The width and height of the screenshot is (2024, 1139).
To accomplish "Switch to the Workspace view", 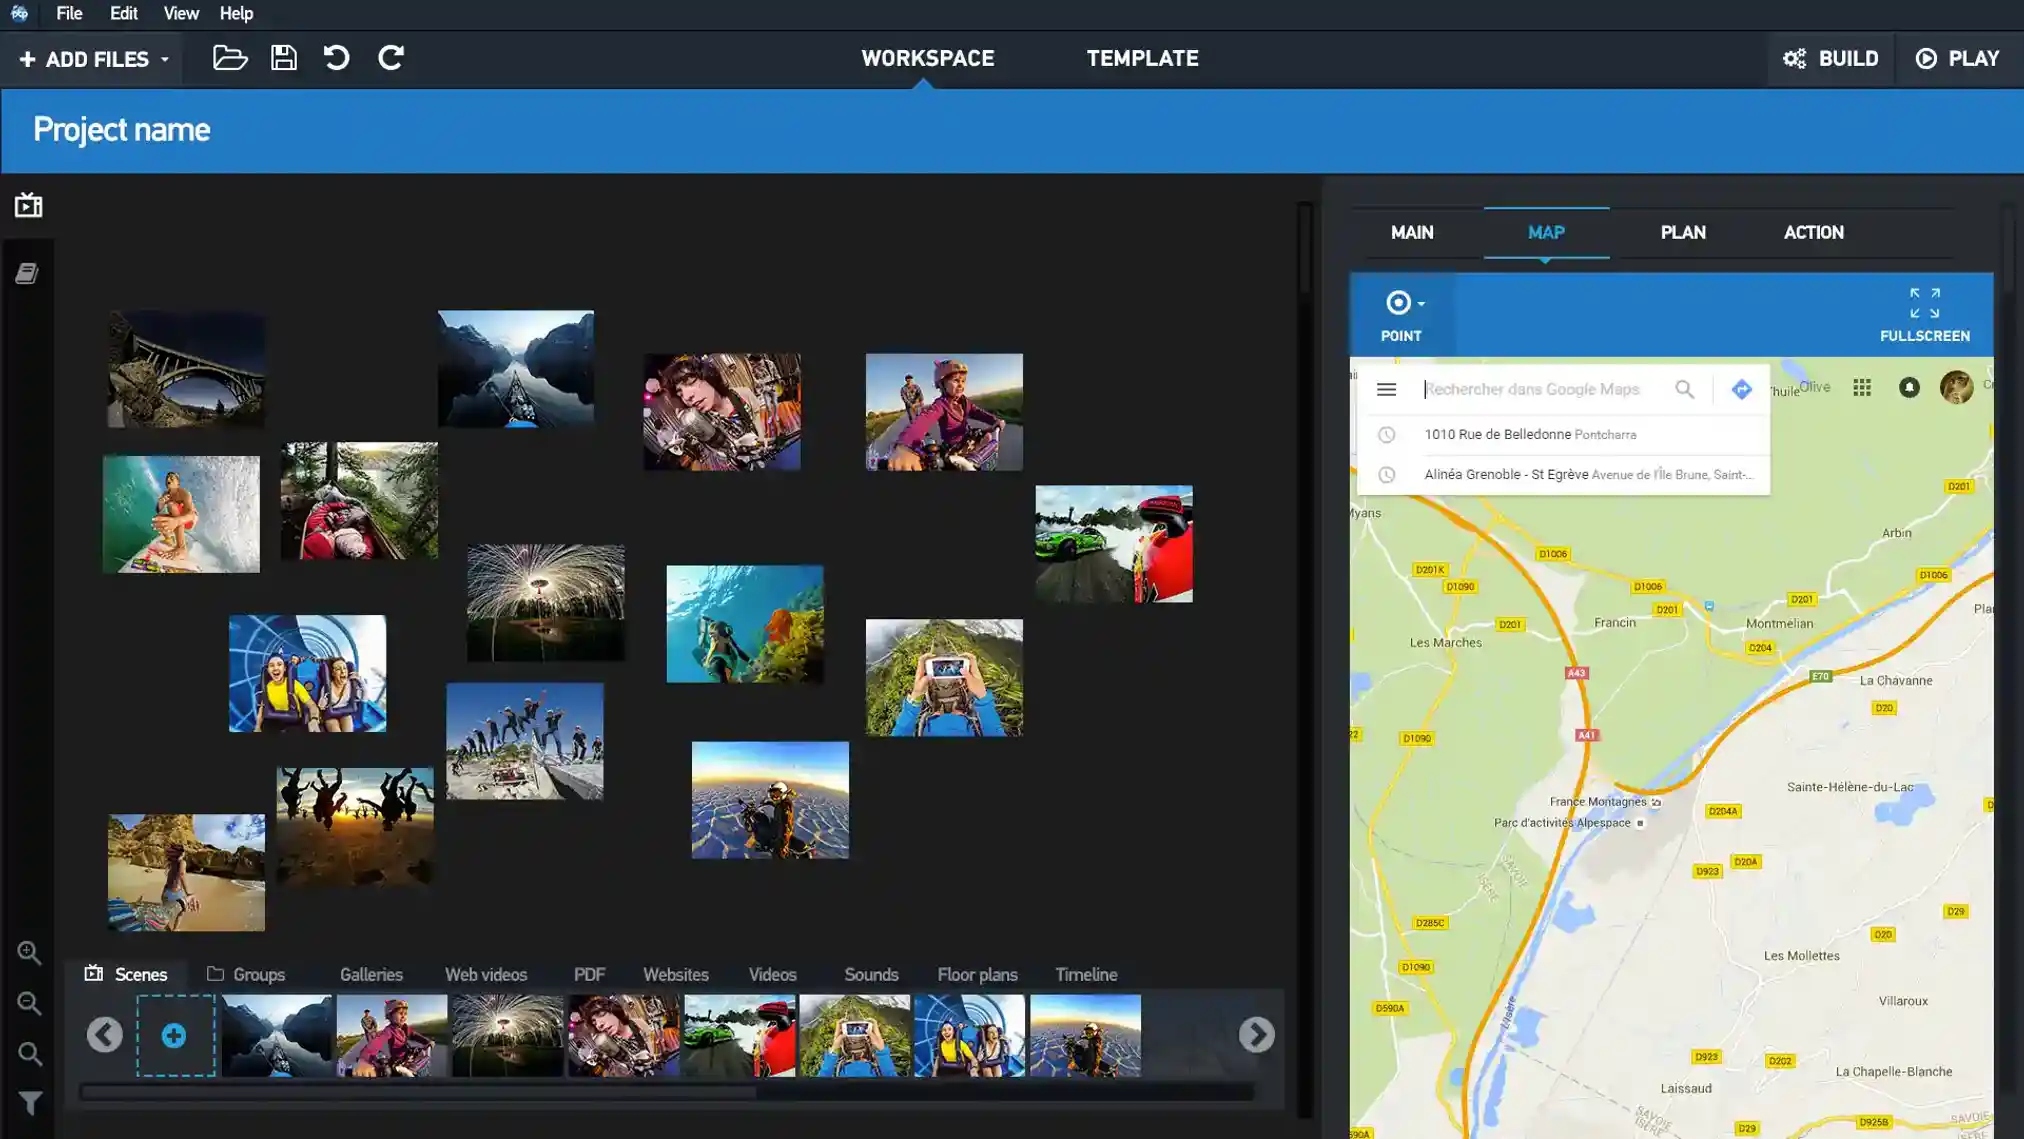I will pyautogui.click(x=928, y=58).
